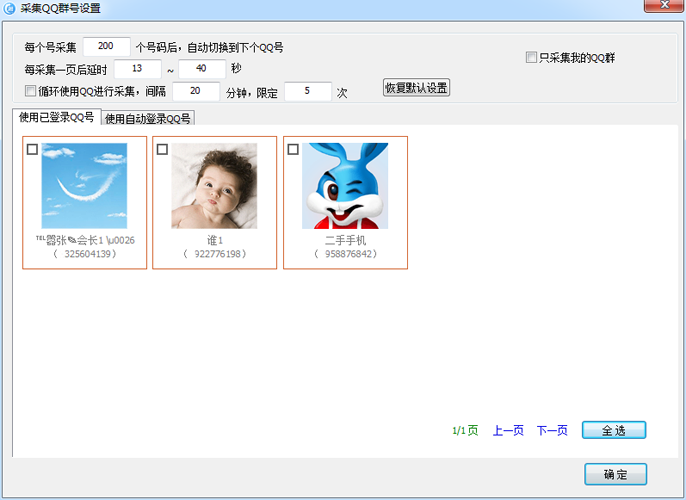Go to next page with 下一页

pyautogui.click(x=552, y=431)
